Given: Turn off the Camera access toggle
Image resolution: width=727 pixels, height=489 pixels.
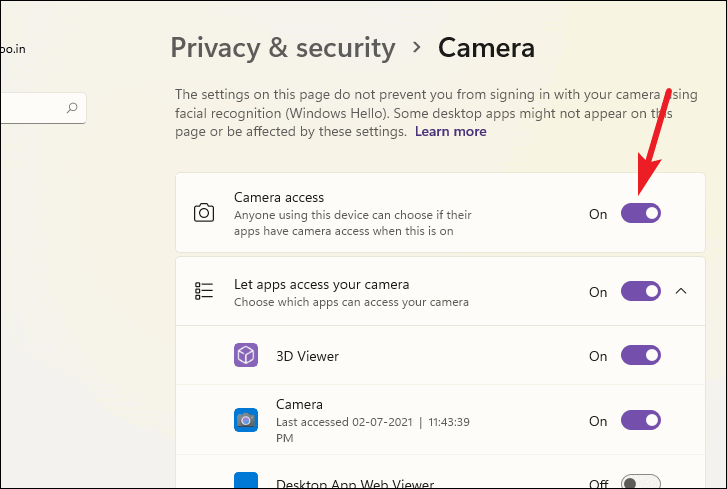Looking at the screenshot, I should point(641,213).
